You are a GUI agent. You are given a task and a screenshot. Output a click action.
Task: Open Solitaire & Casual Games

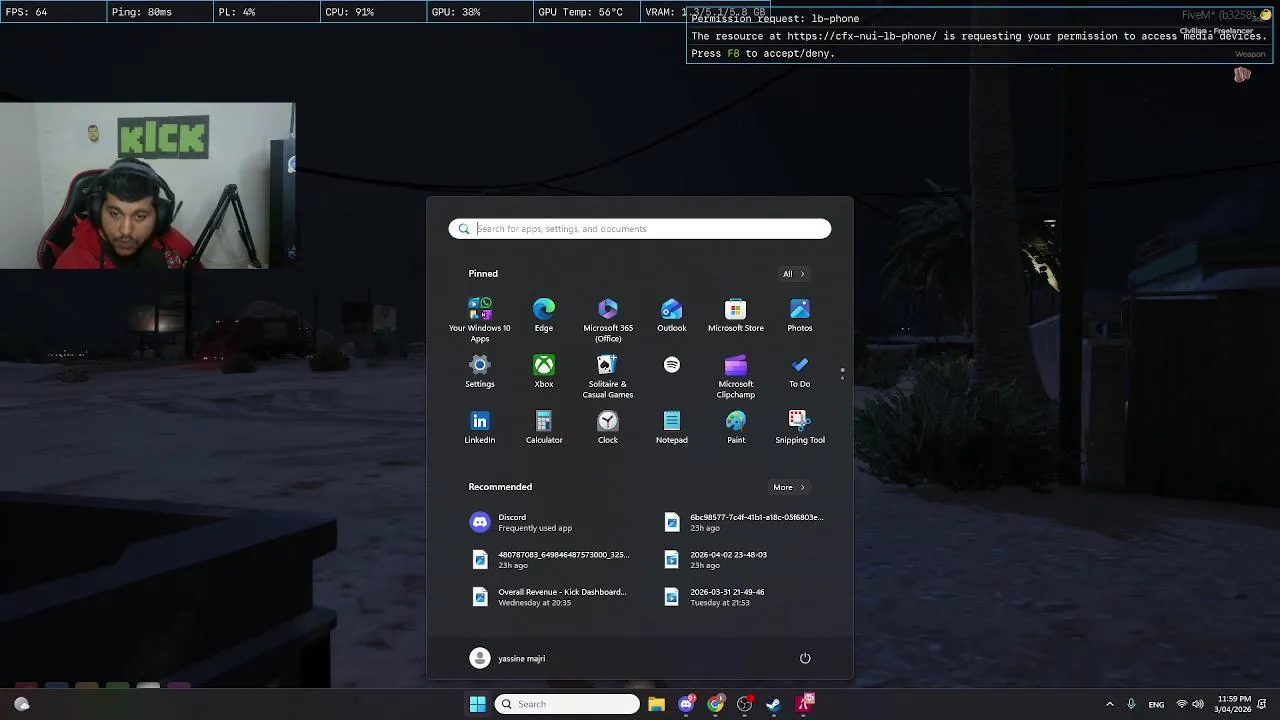click(608, 376)
